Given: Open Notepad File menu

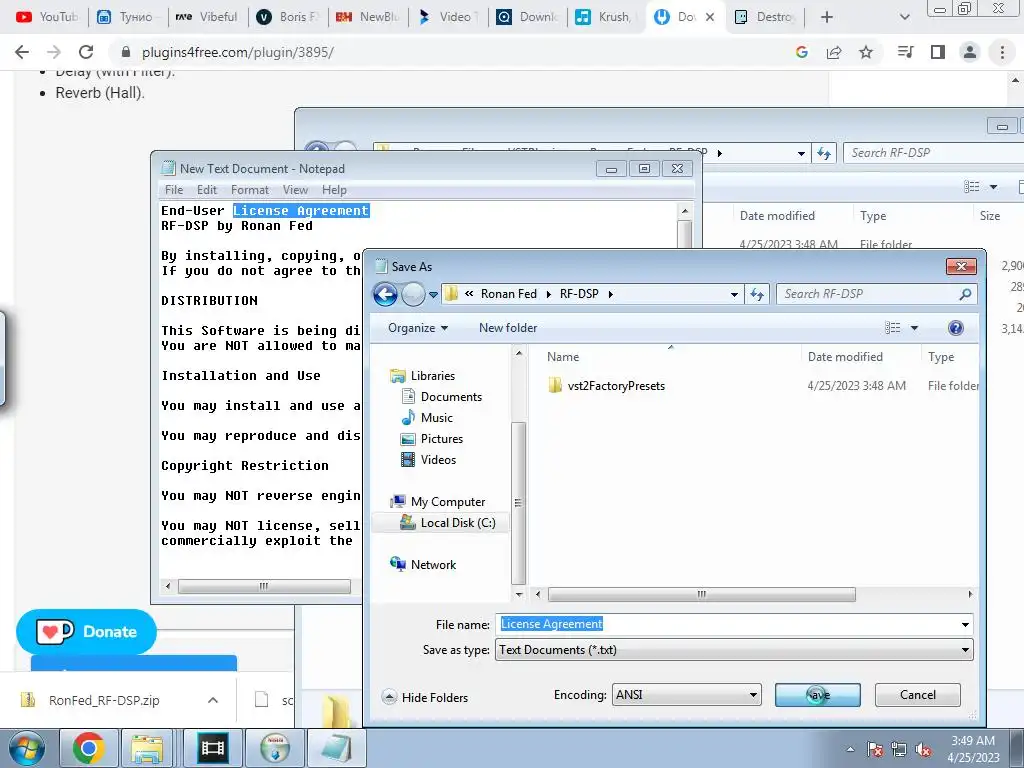Looking at the screenshot, I should click(174, 190).
